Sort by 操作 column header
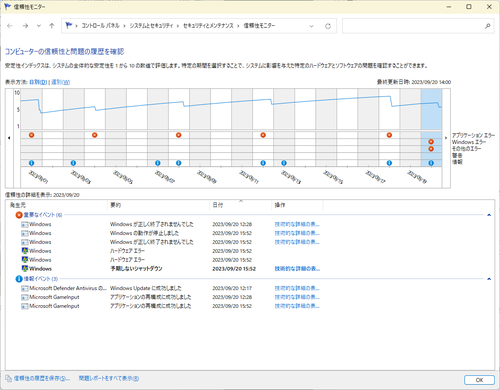The height and width of the screenshot is (390, 500). click(297, 205)
